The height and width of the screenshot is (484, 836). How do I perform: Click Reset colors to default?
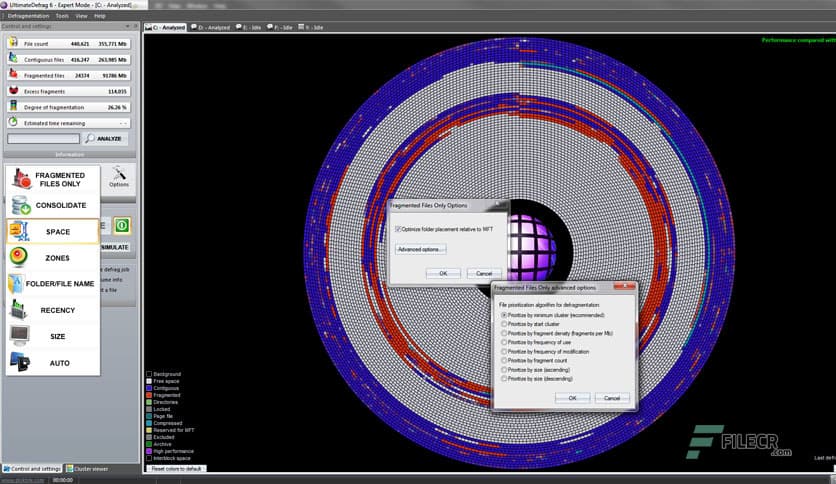176,469
